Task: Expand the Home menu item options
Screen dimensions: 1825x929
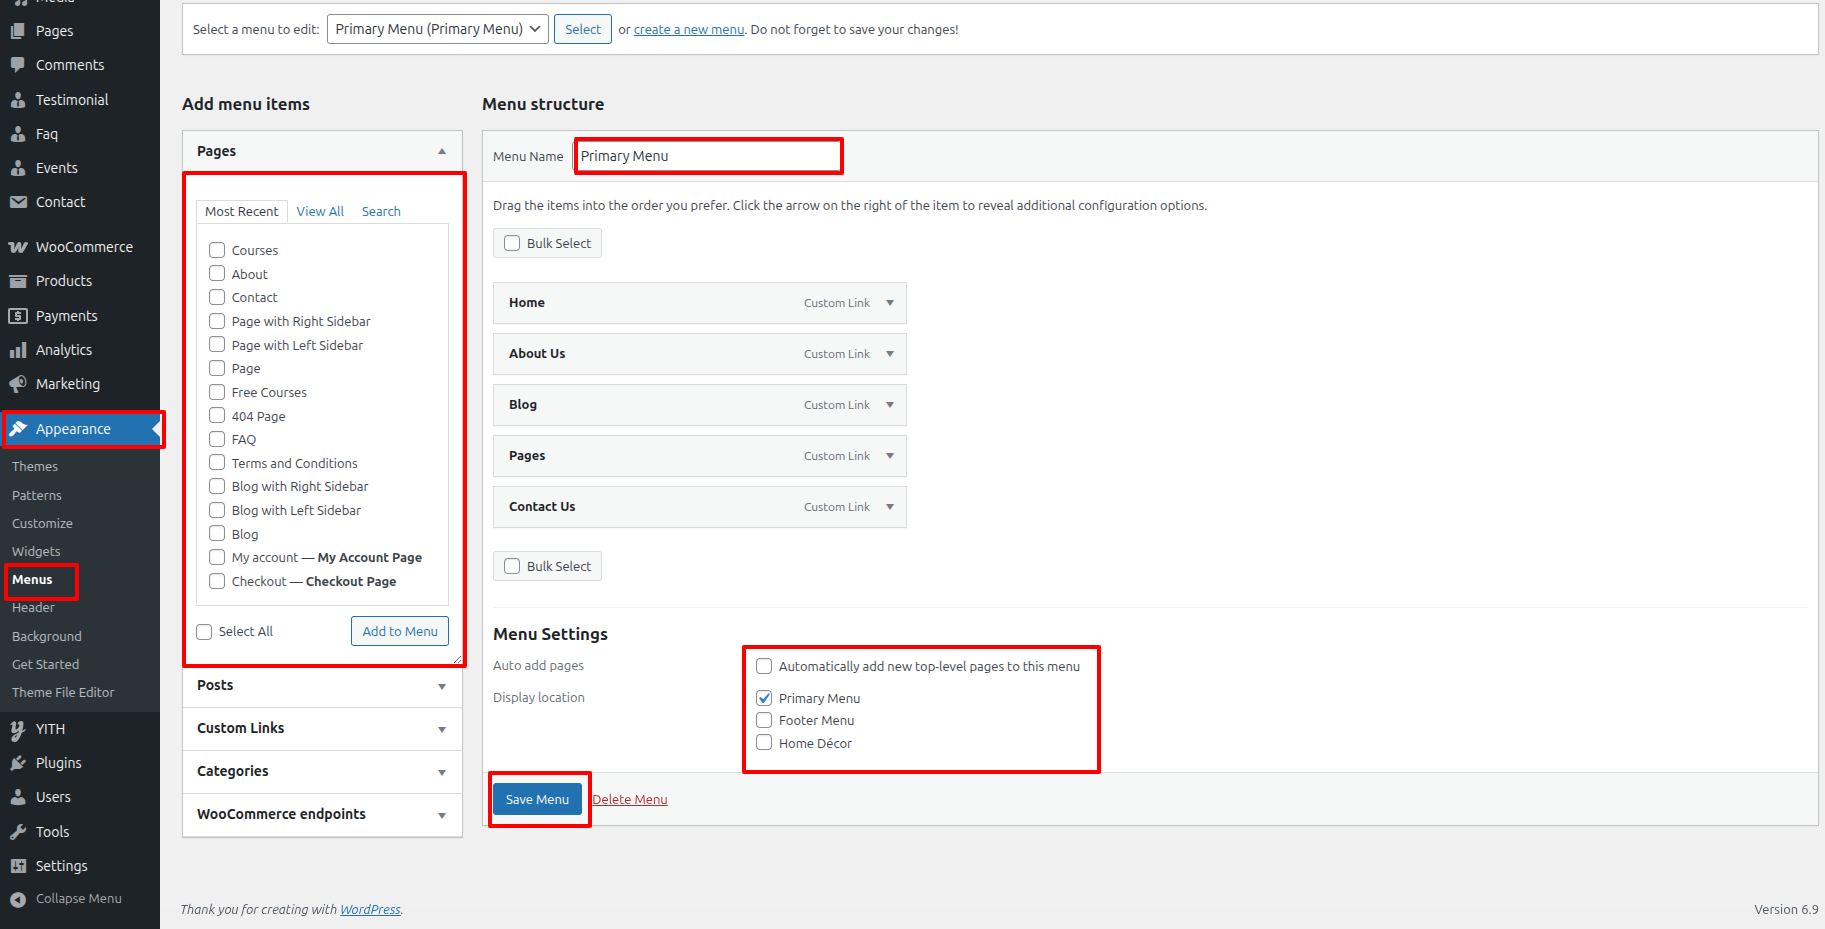Action: (x=889, y=303)
